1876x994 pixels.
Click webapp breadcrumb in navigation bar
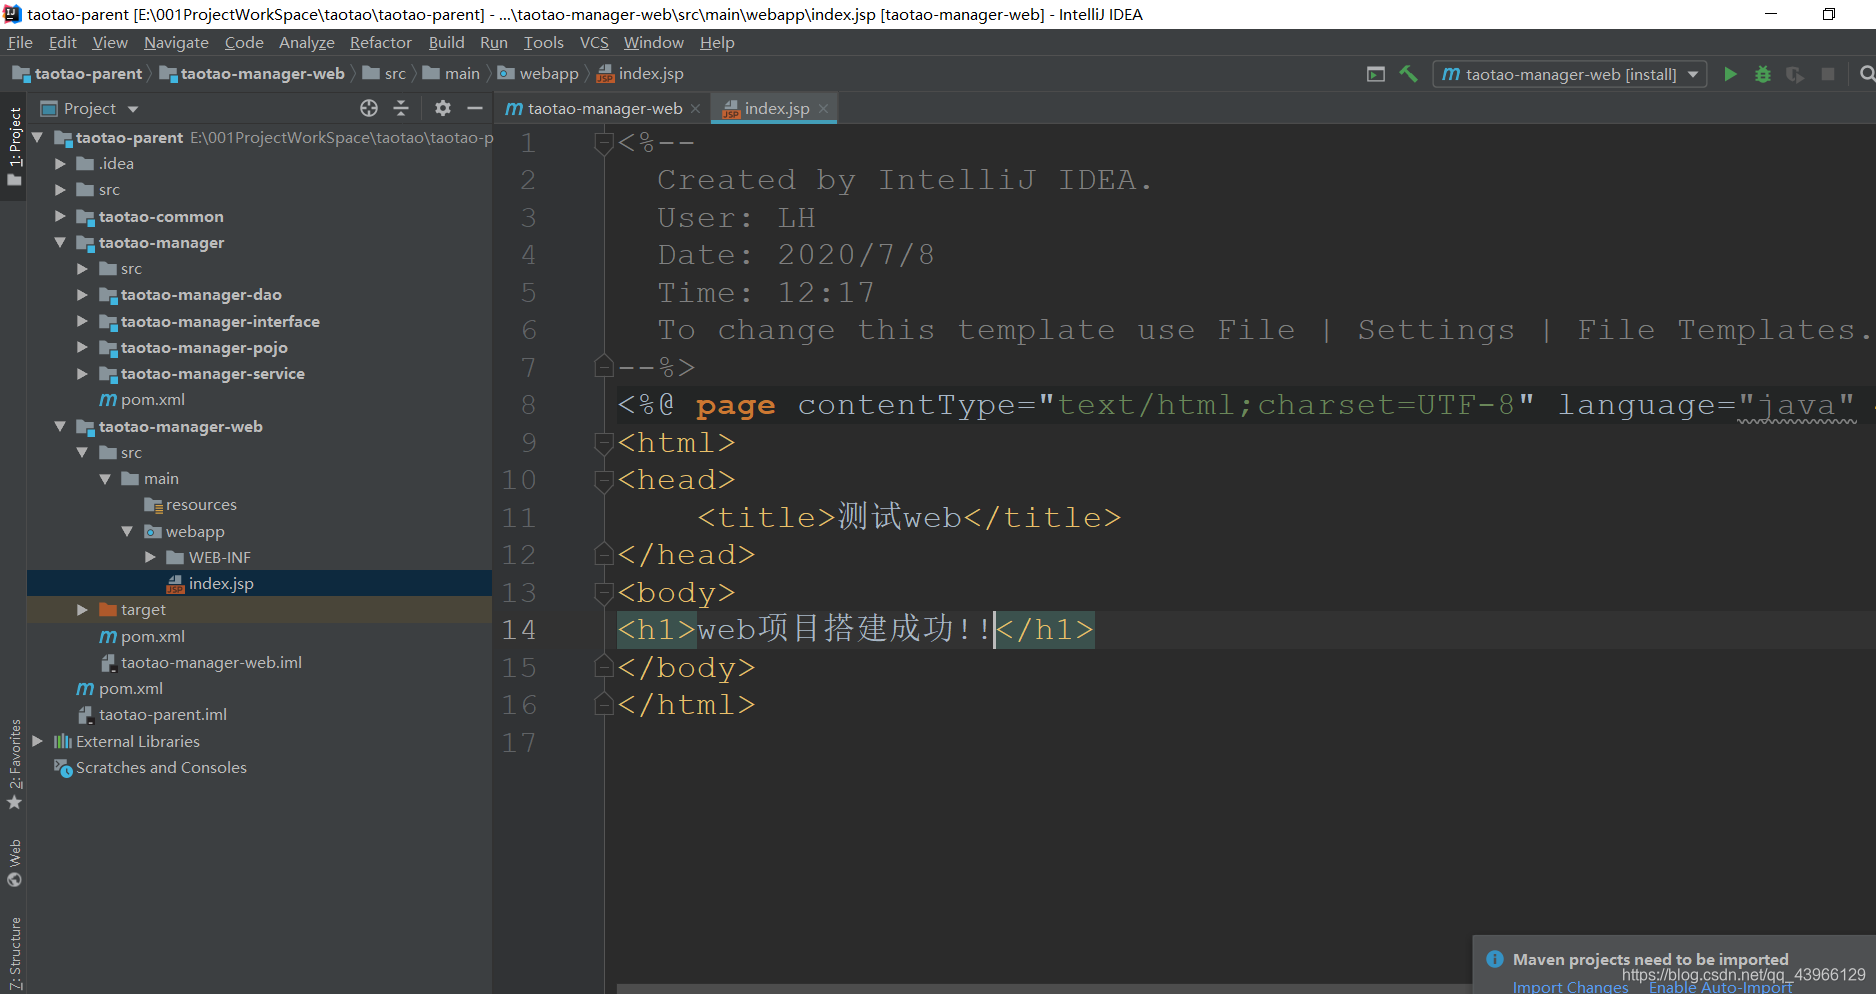tap(538, 73)
